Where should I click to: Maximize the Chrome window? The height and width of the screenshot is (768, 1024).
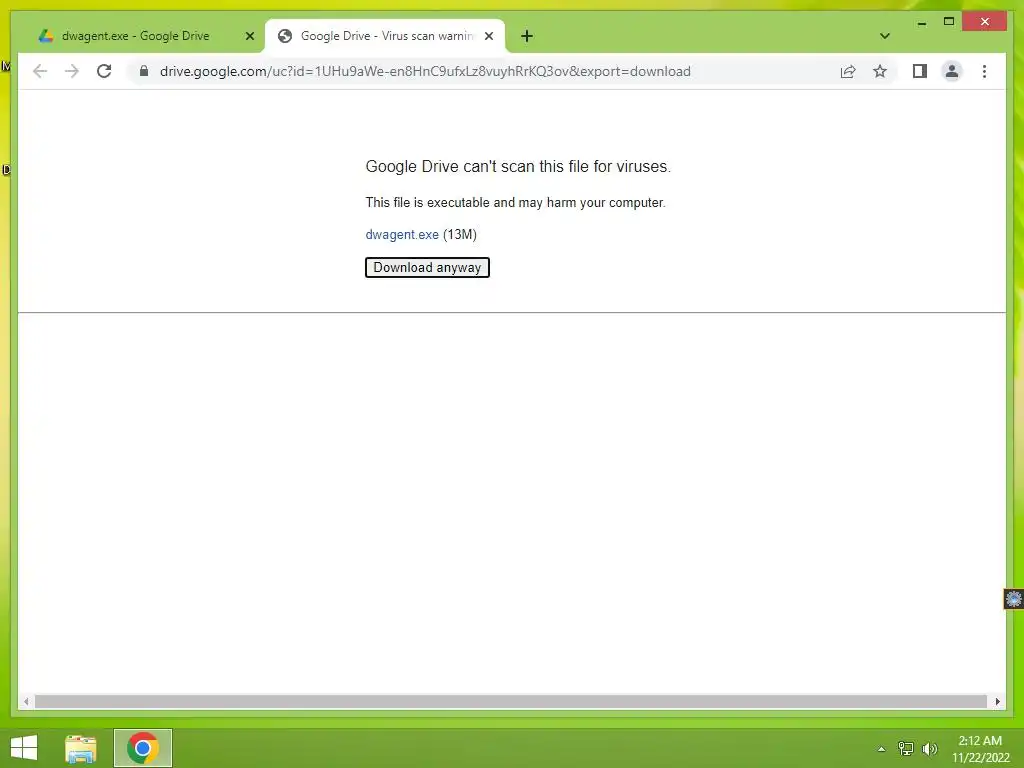(x=949, y=22)
